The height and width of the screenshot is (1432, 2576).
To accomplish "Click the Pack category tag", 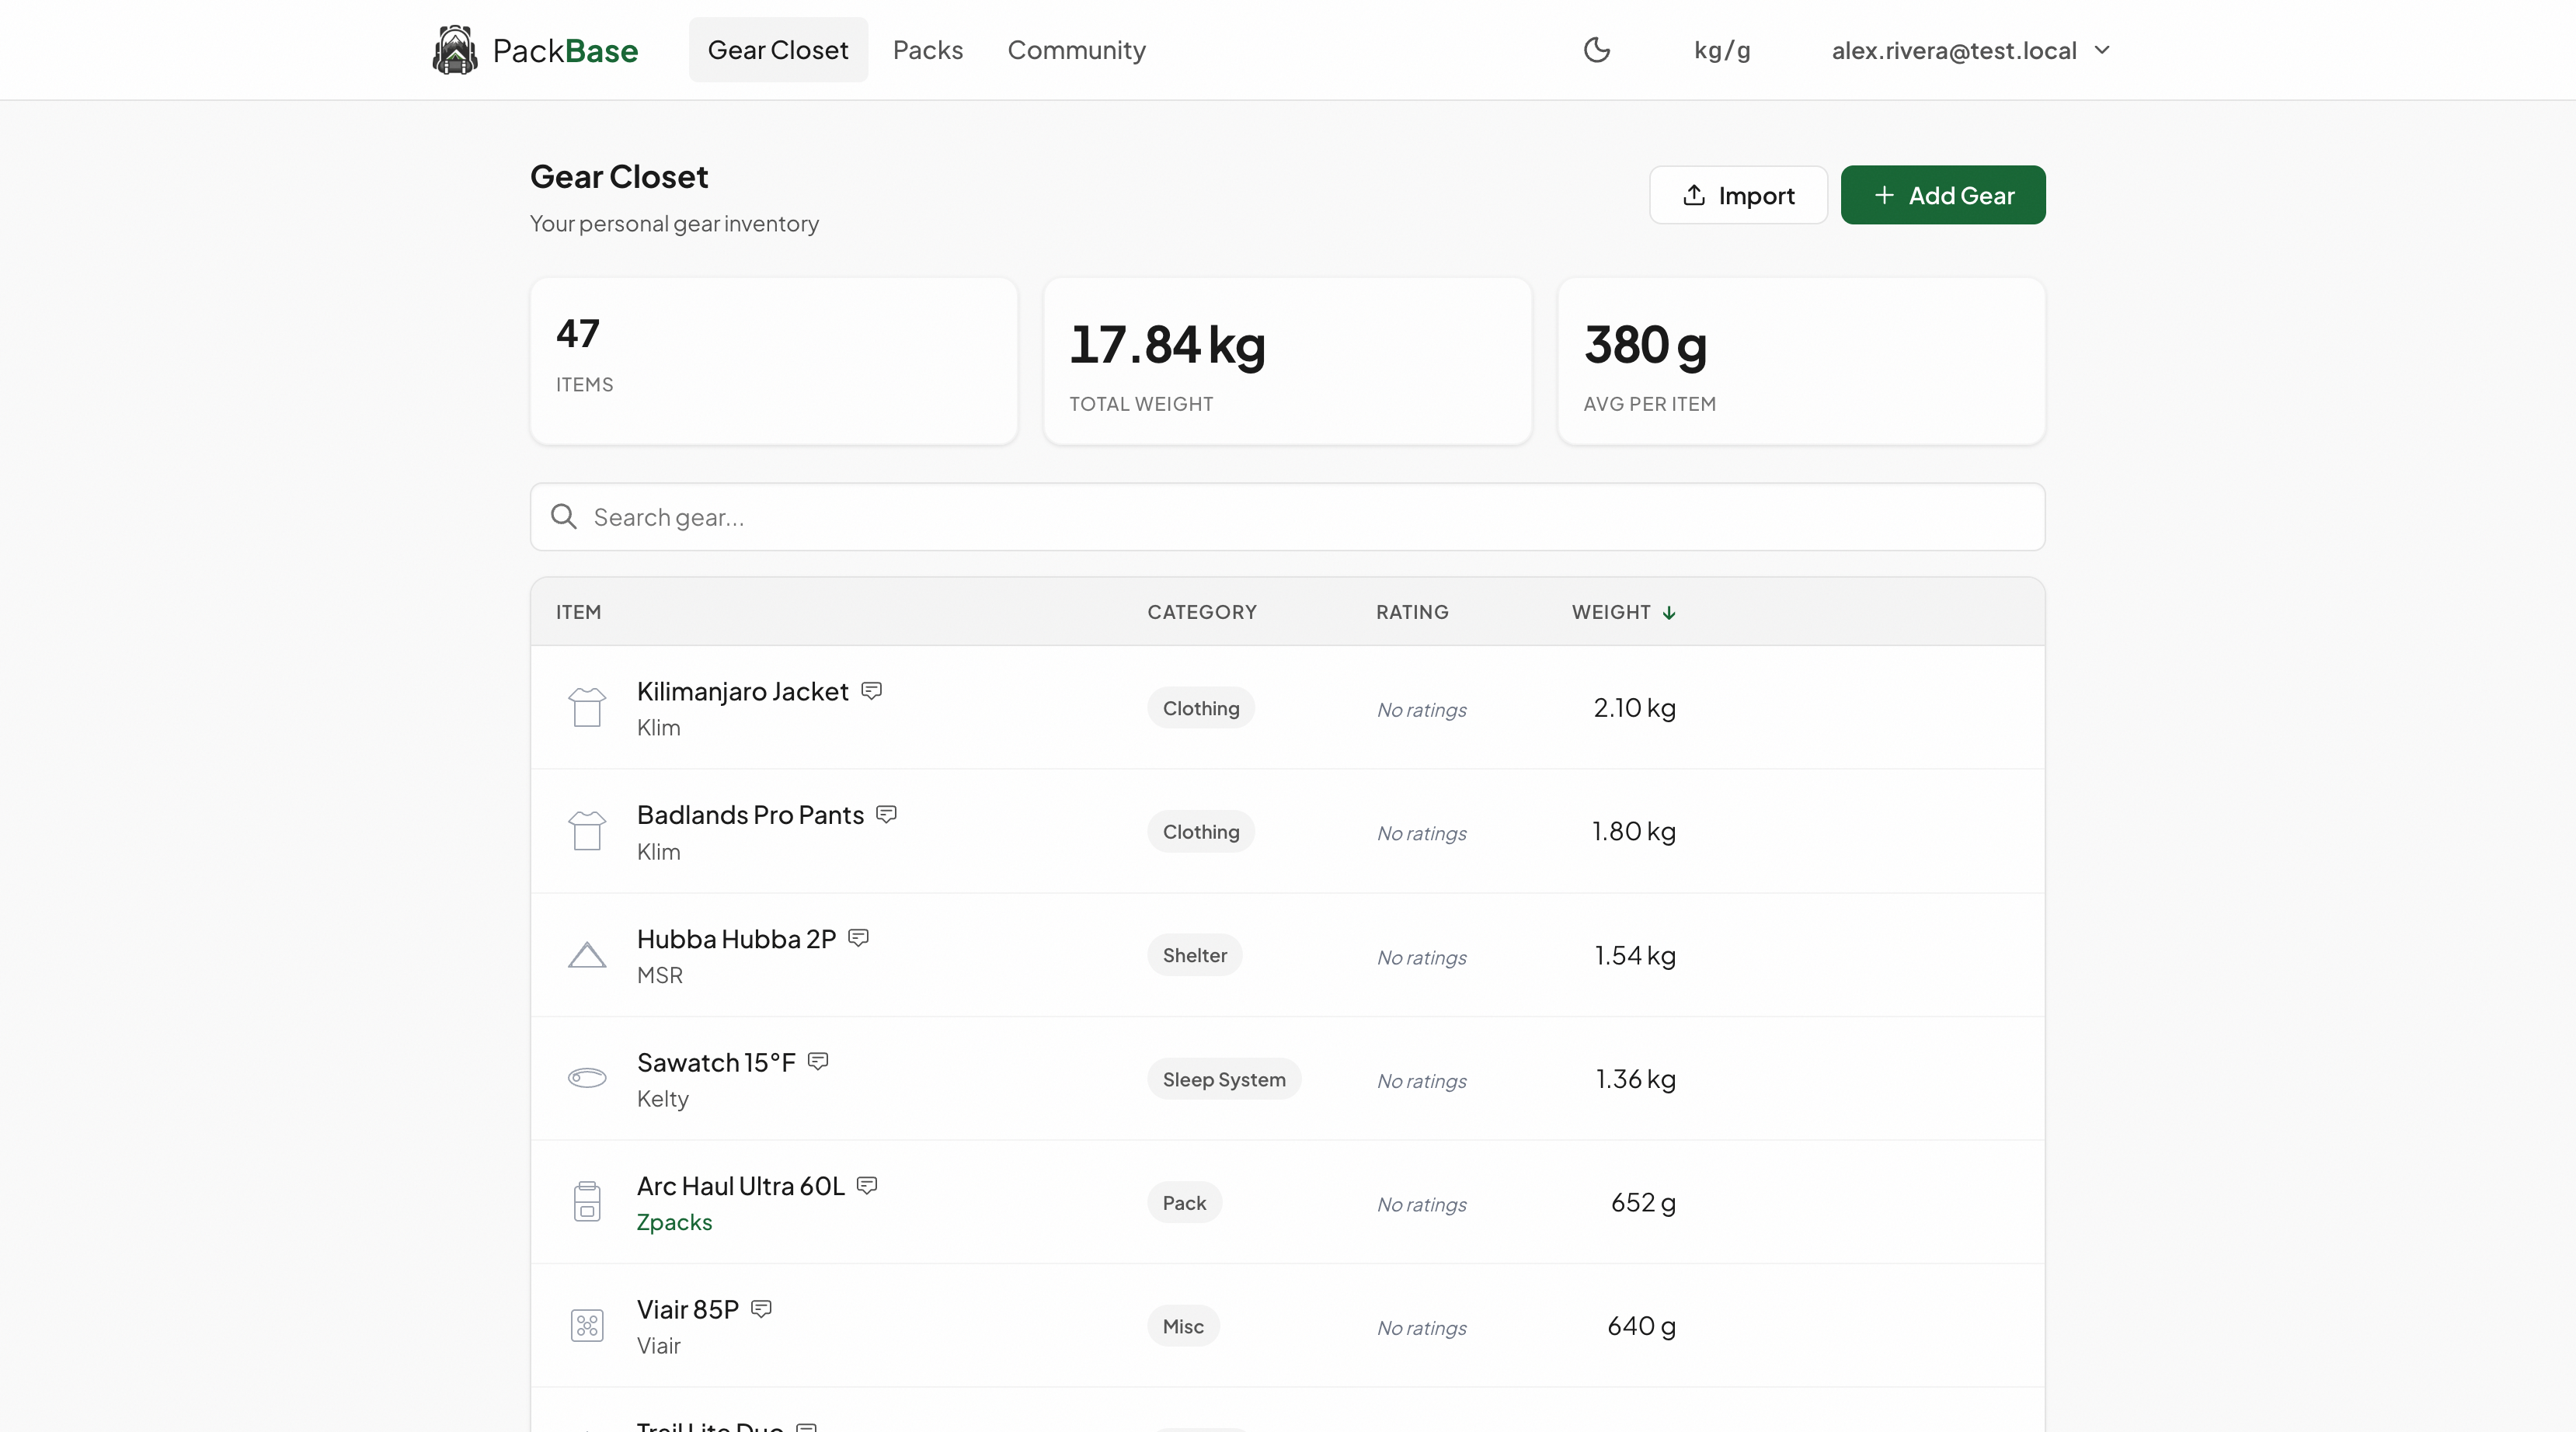I will coord(1184,1203).
